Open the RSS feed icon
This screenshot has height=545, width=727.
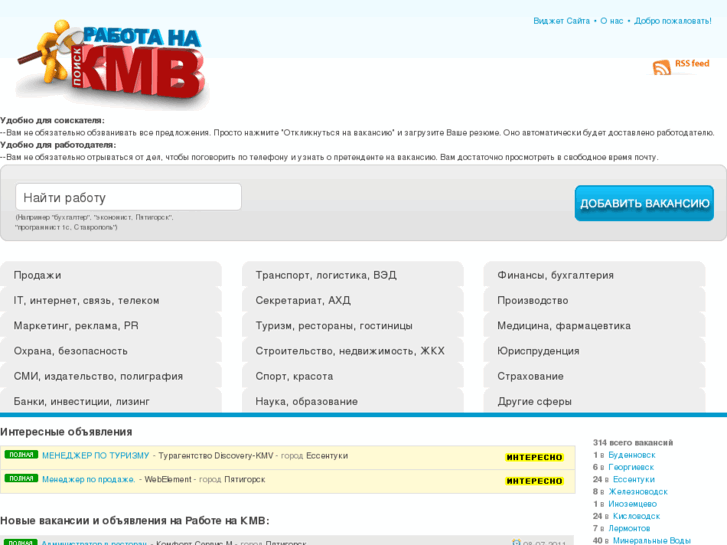(662, 67)
